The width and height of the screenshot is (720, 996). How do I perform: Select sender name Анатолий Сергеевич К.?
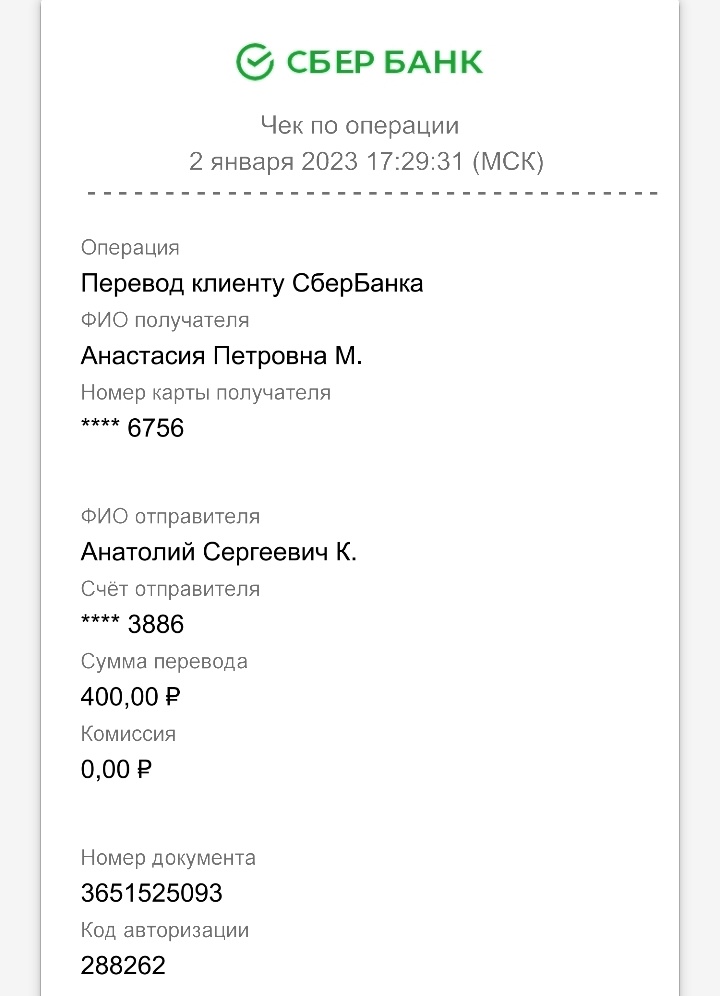click(219, 552)
